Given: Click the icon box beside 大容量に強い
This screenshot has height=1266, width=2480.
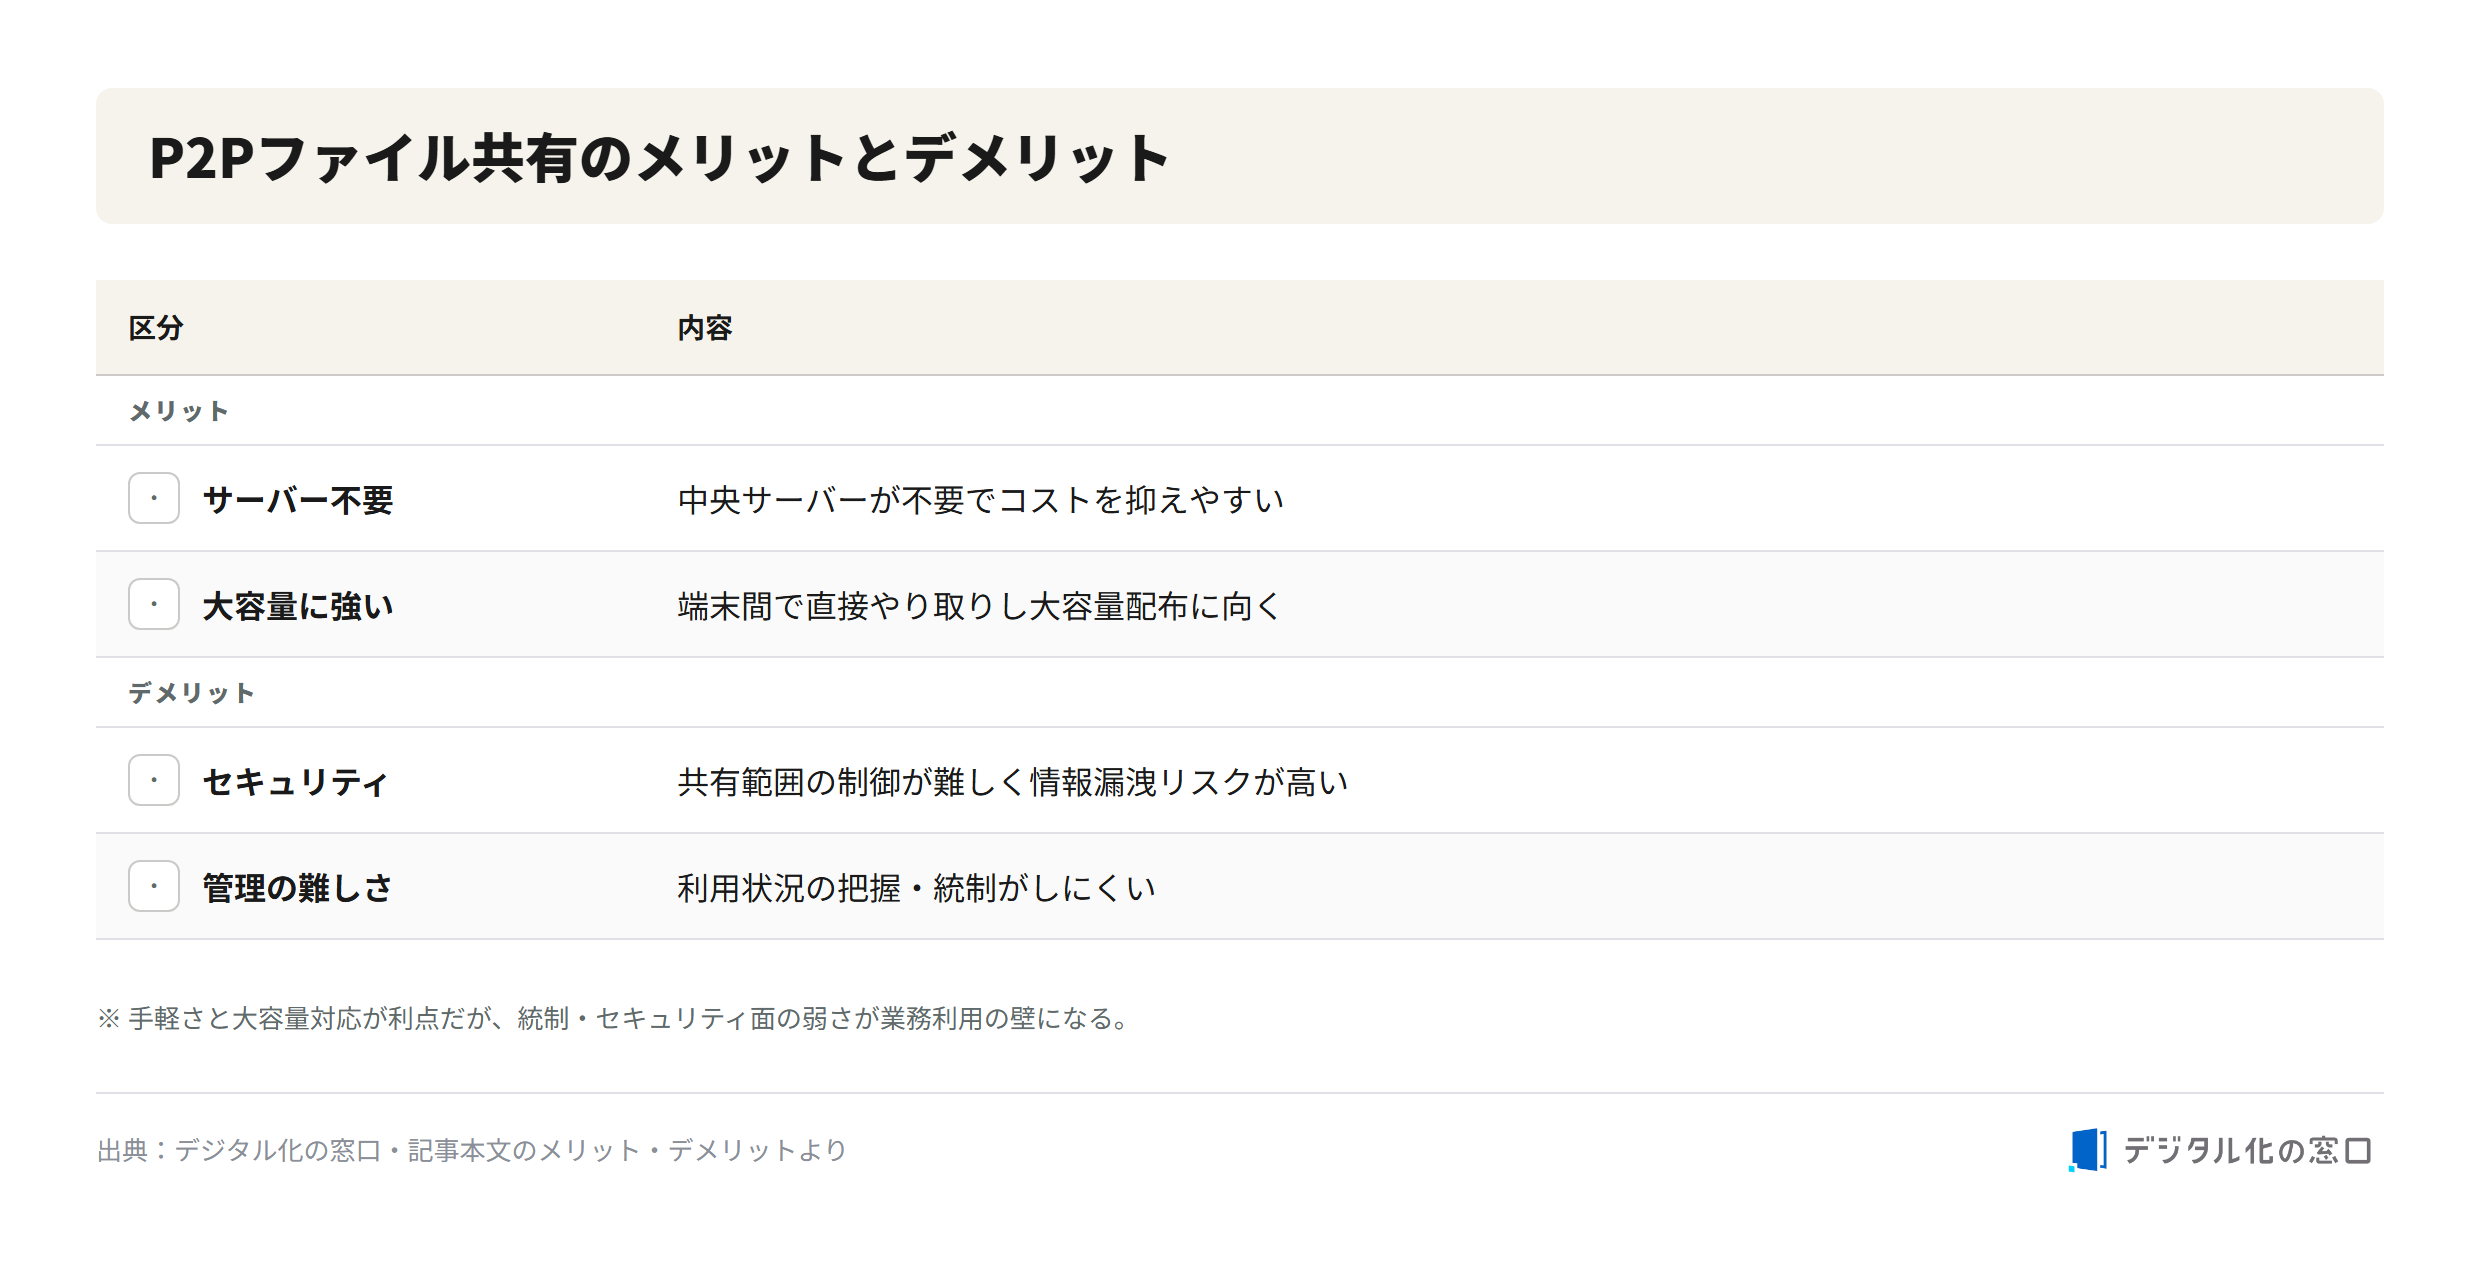Looking at the screenshot, I should click(154, 604).
